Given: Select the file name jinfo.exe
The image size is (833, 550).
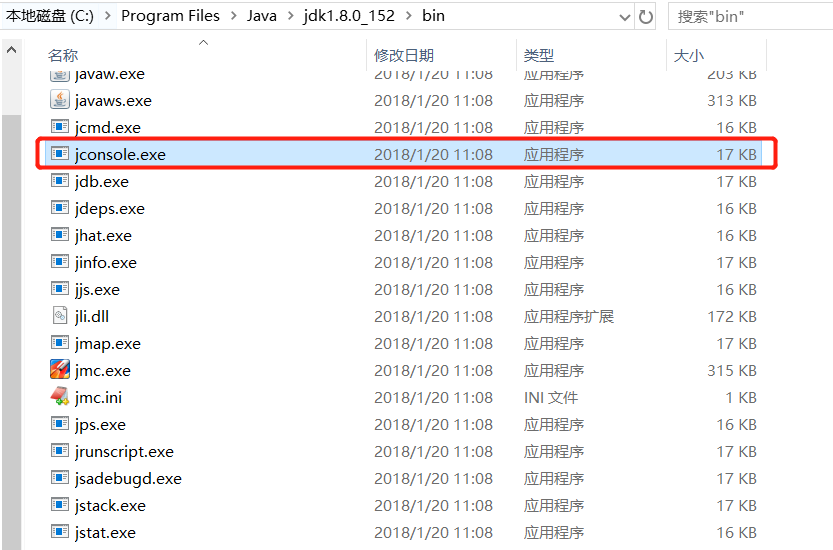Looking at the screenshot, I should [106, 263].
